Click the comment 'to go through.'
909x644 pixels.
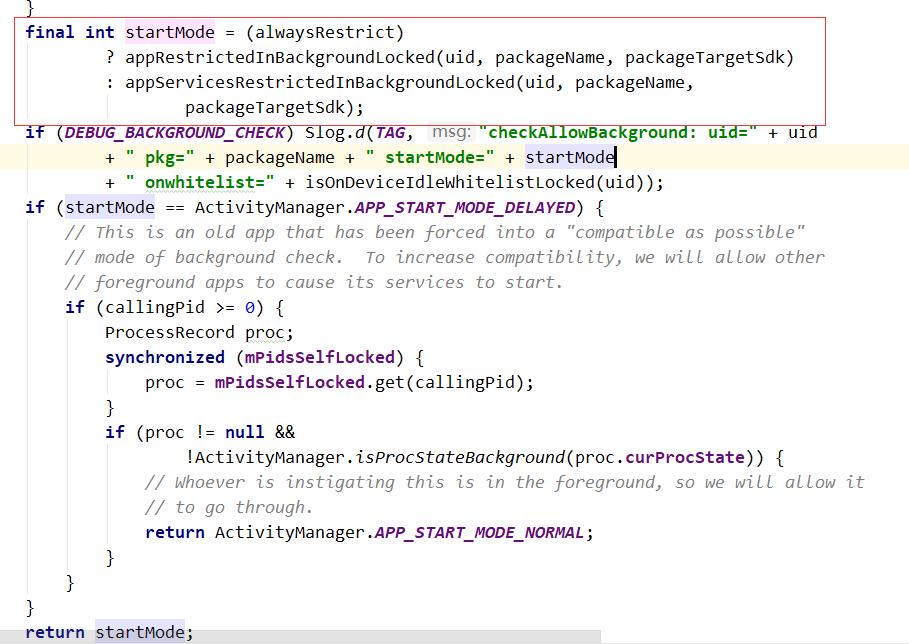point(229,508)
